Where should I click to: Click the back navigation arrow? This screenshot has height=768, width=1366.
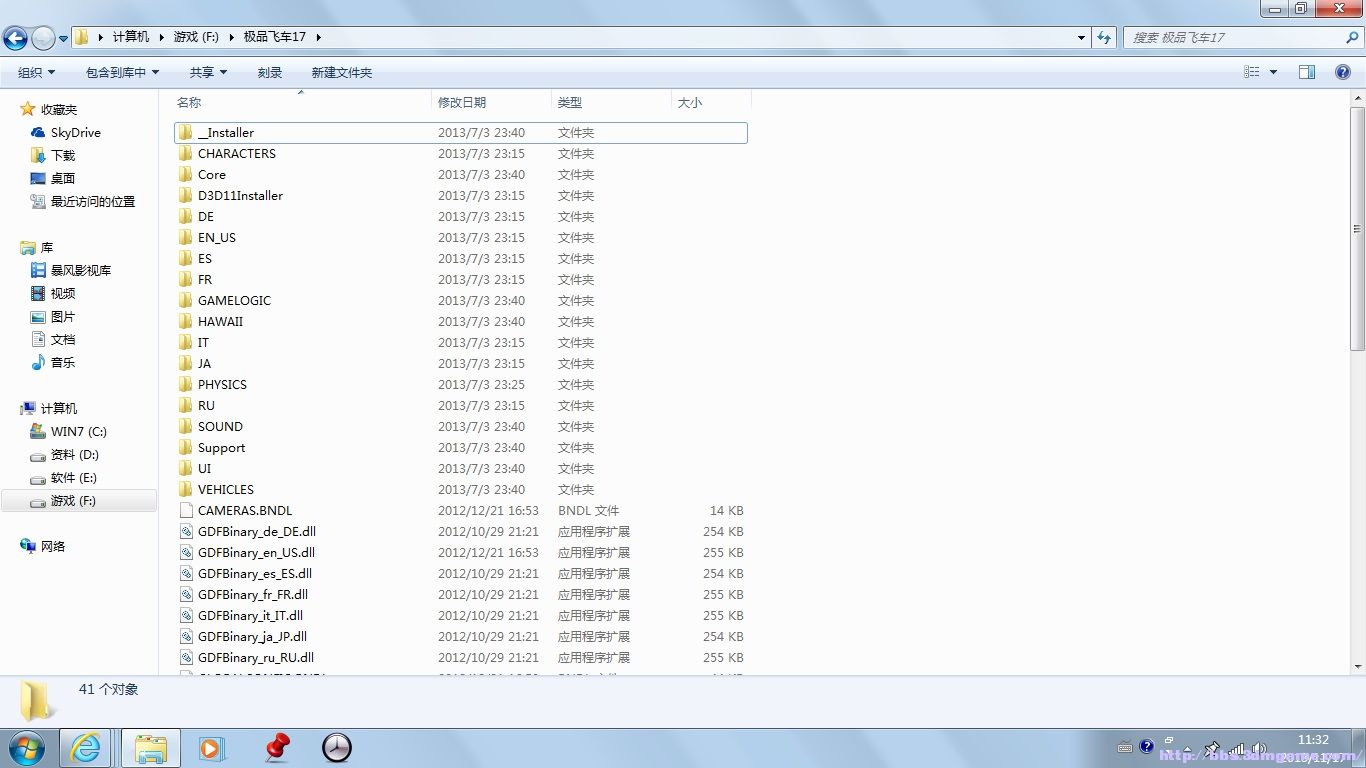[x=17, y=37]
